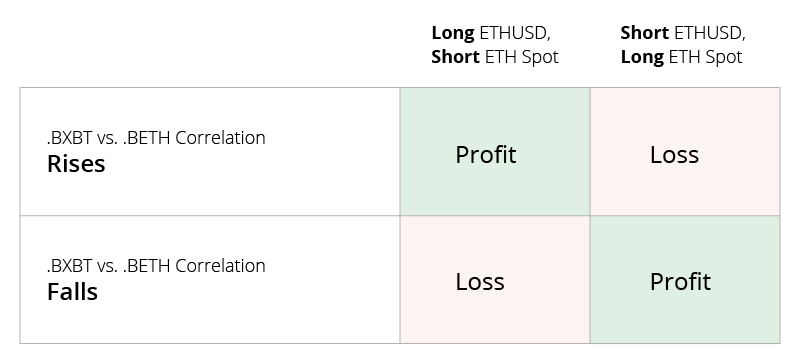This screenshot has width=800, height=364.
Task: Select the bold 'Rises' label
Action: point(76,164)
